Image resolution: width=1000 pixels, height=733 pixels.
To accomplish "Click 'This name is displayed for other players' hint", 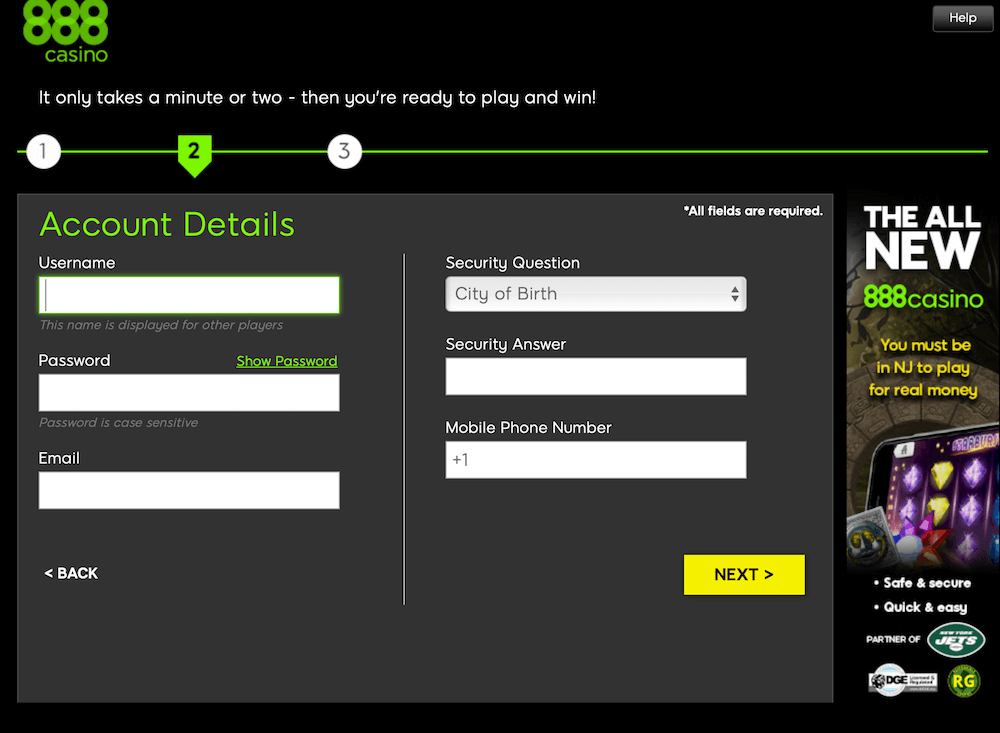I will click(x=161, y=325).
